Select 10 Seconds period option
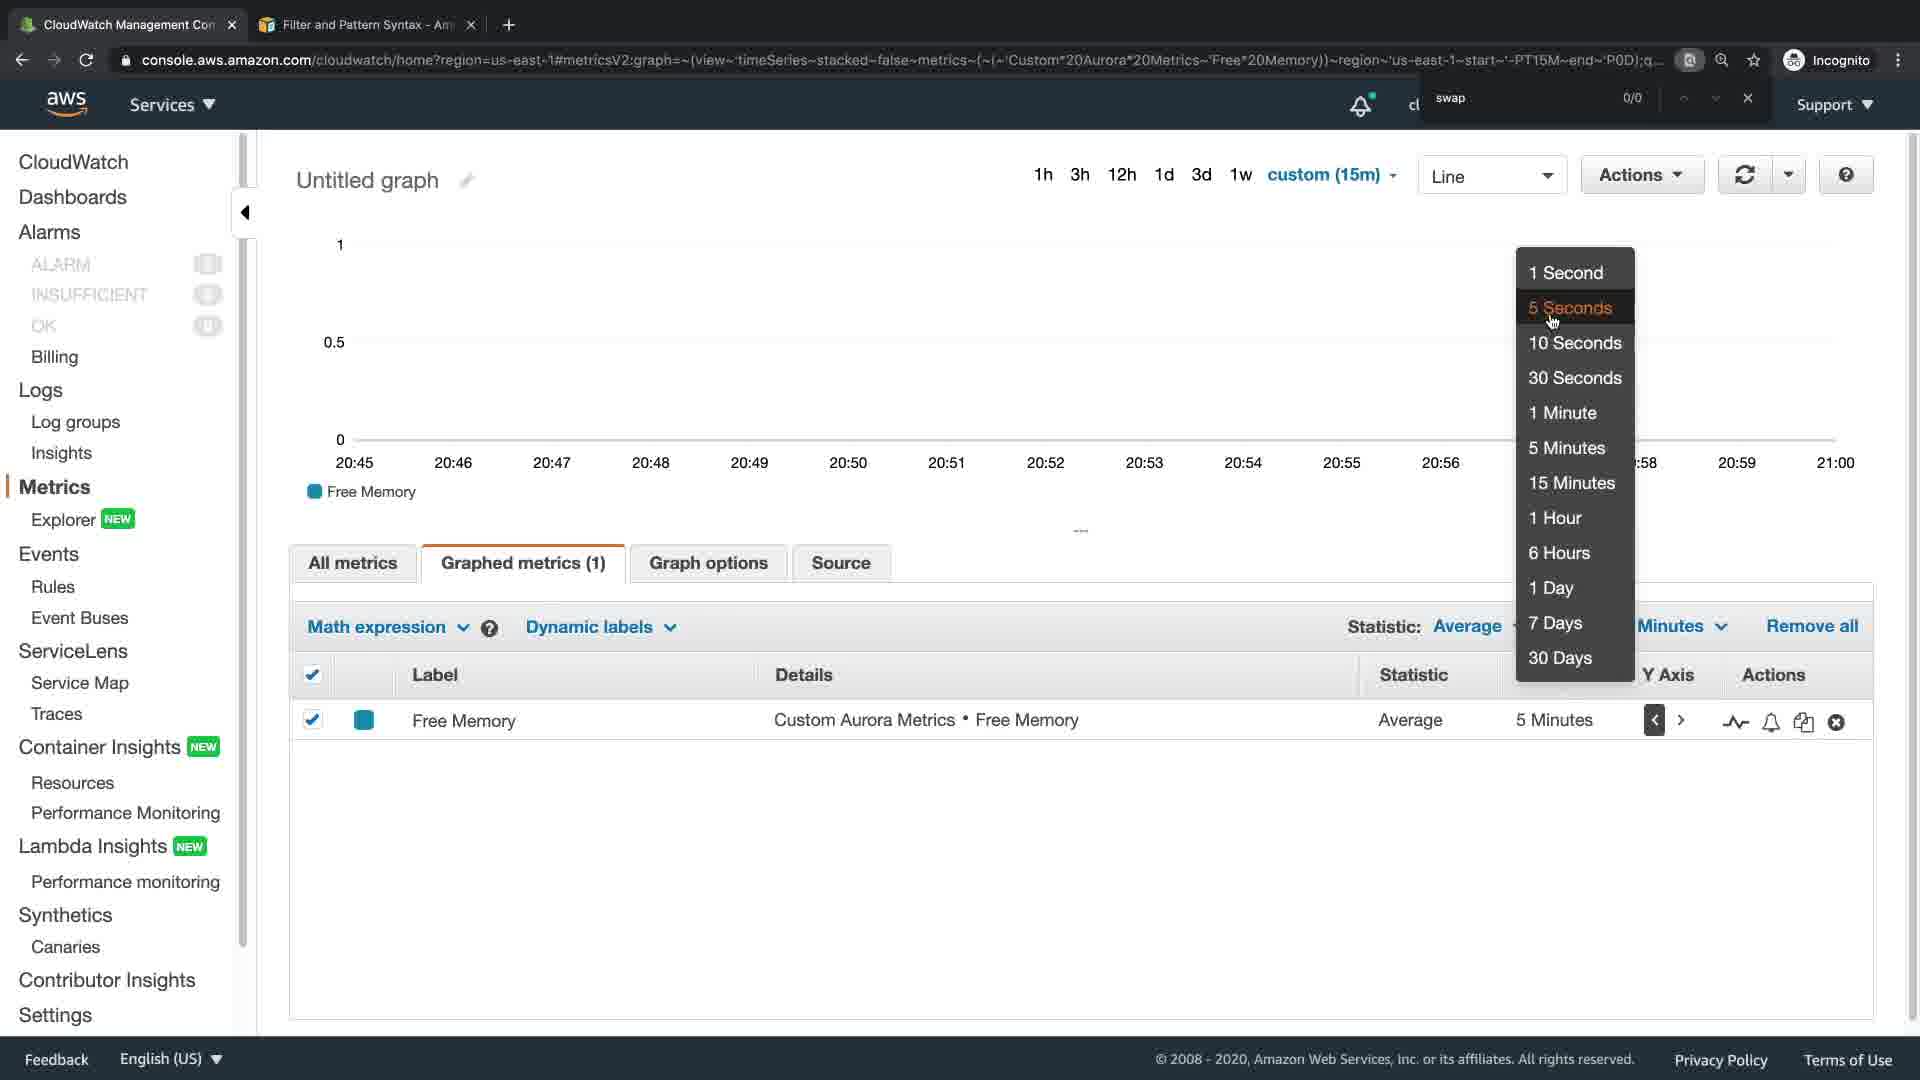This screenshot has width=1920, height=1080. point(1574,343)
